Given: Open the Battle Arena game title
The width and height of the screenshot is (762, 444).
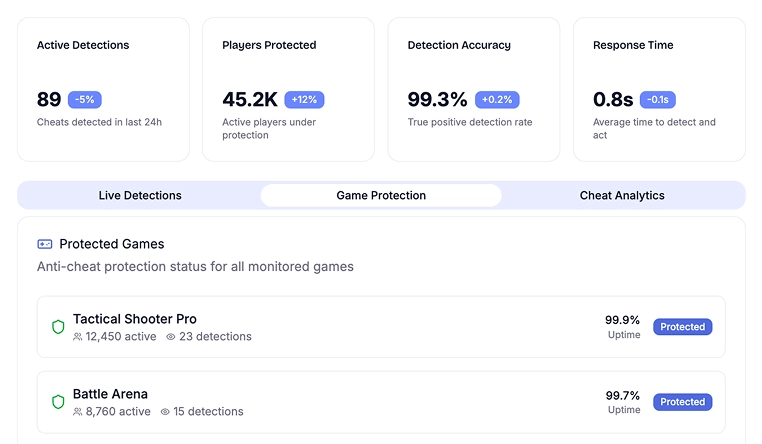Looking at the screenshot, I should pyautogui.click(x=110, y=394).
